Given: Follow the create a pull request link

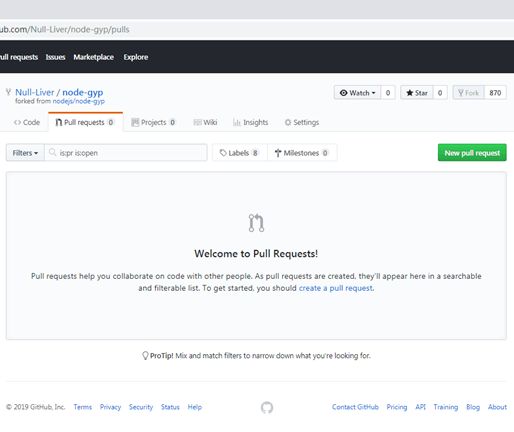Looking at the screenshot, I should [x=335, y=288].
